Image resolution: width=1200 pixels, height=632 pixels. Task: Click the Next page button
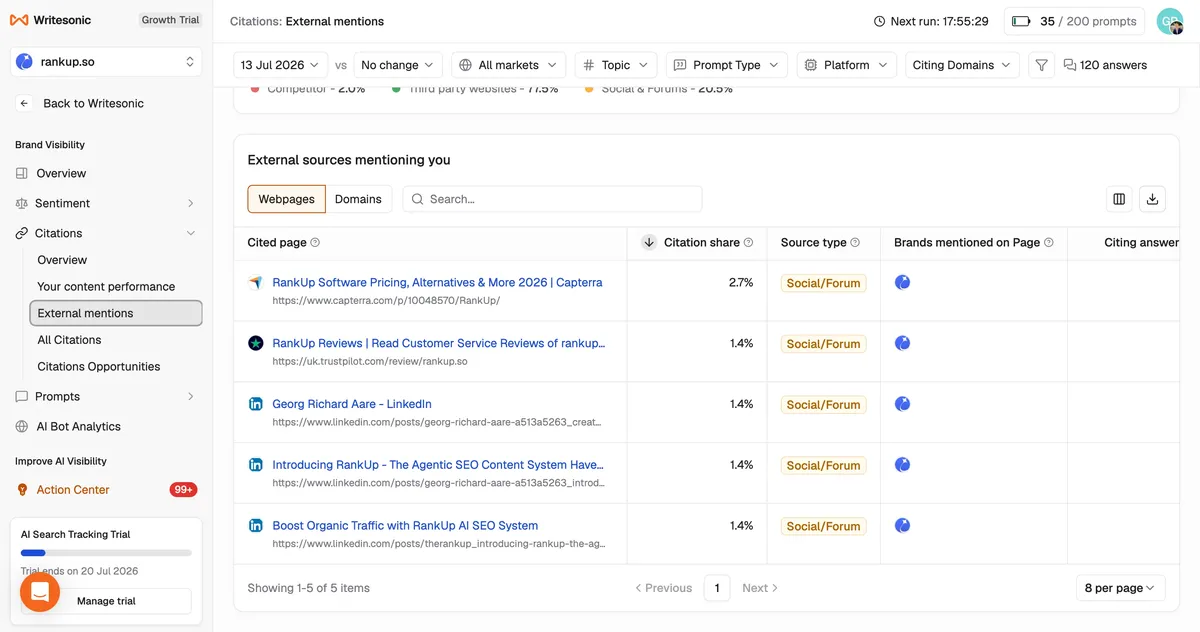pyautogui.click(x=760, y=588)
